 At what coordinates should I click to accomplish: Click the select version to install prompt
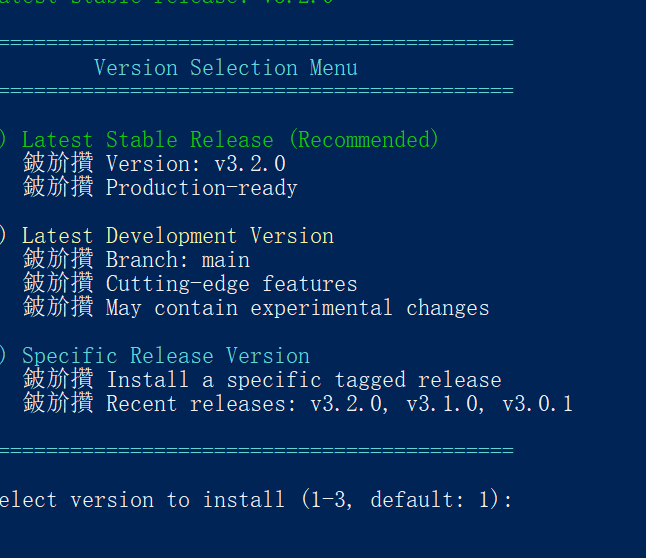[255, 500]
